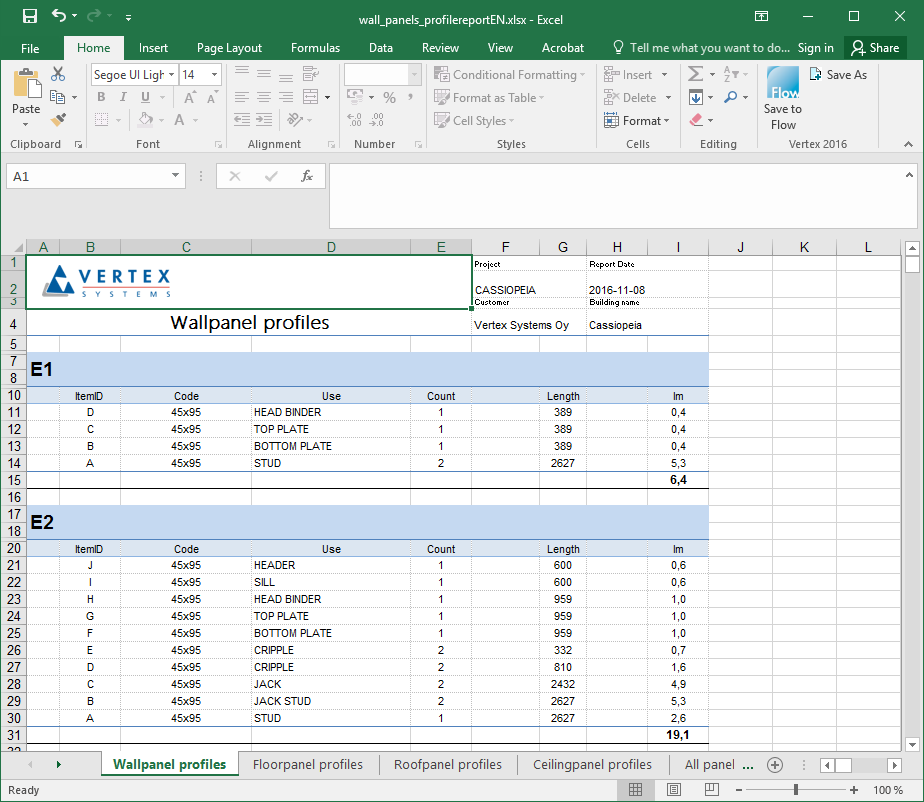Expand the Name Box dropdown
Image resolution: width=924 pixels, height=802 pixels.
coord(176,176)
